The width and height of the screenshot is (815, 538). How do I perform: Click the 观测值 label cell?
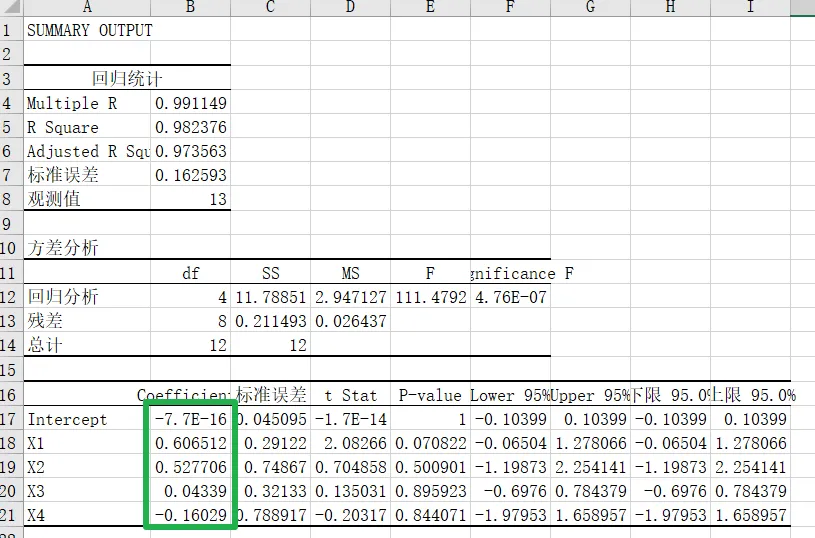point(87,199)
